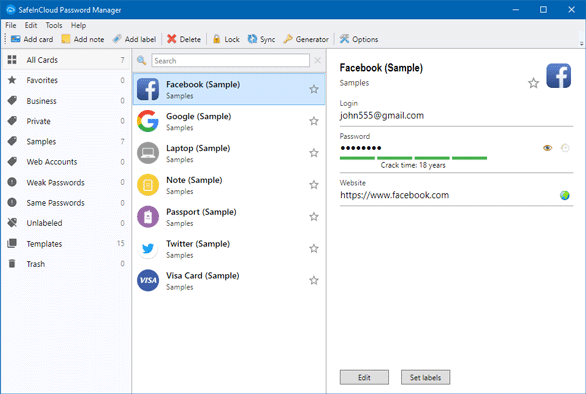Open the Templates section
This screenshot has height=394, width=586.
point(66,244)
